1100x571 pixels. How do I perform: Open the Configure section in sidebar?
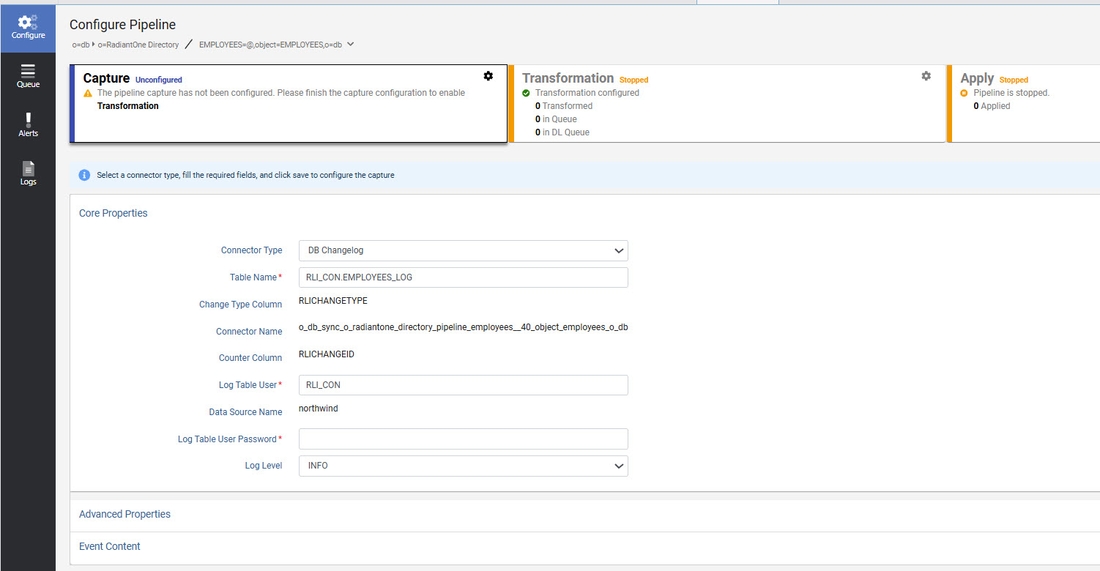pyautogui.click(x=28, y=28)
